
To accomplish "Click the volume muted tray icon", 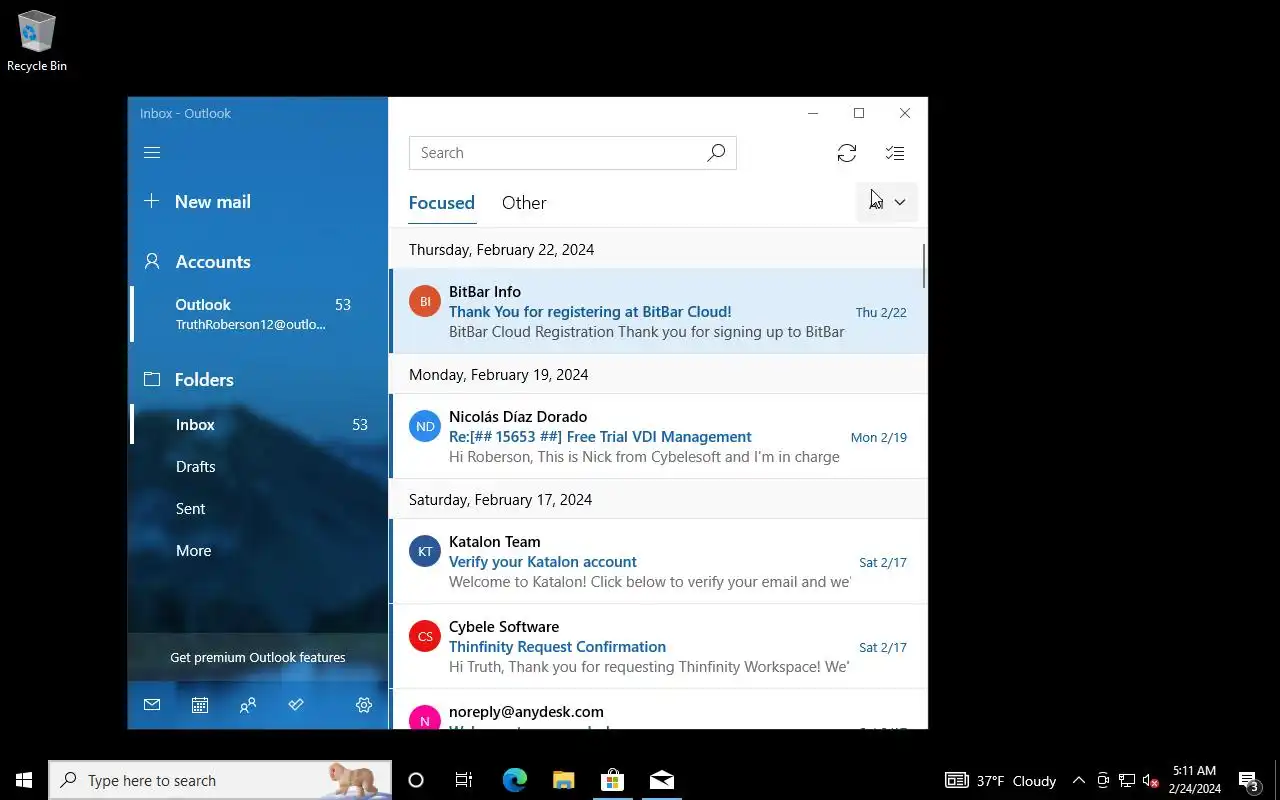I will (x=1150, y=780).
